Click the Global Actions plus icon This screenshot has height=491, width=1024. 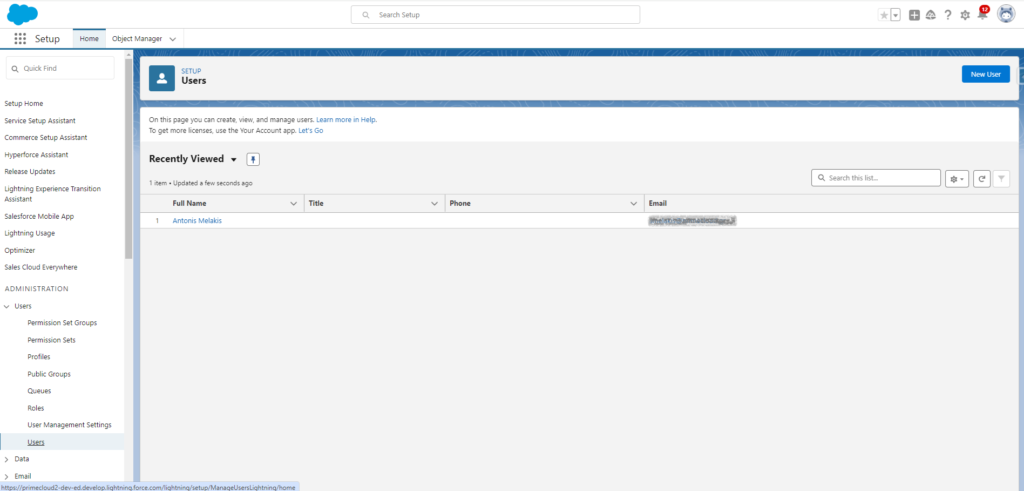pyautogui.click(x=914, y=15)
